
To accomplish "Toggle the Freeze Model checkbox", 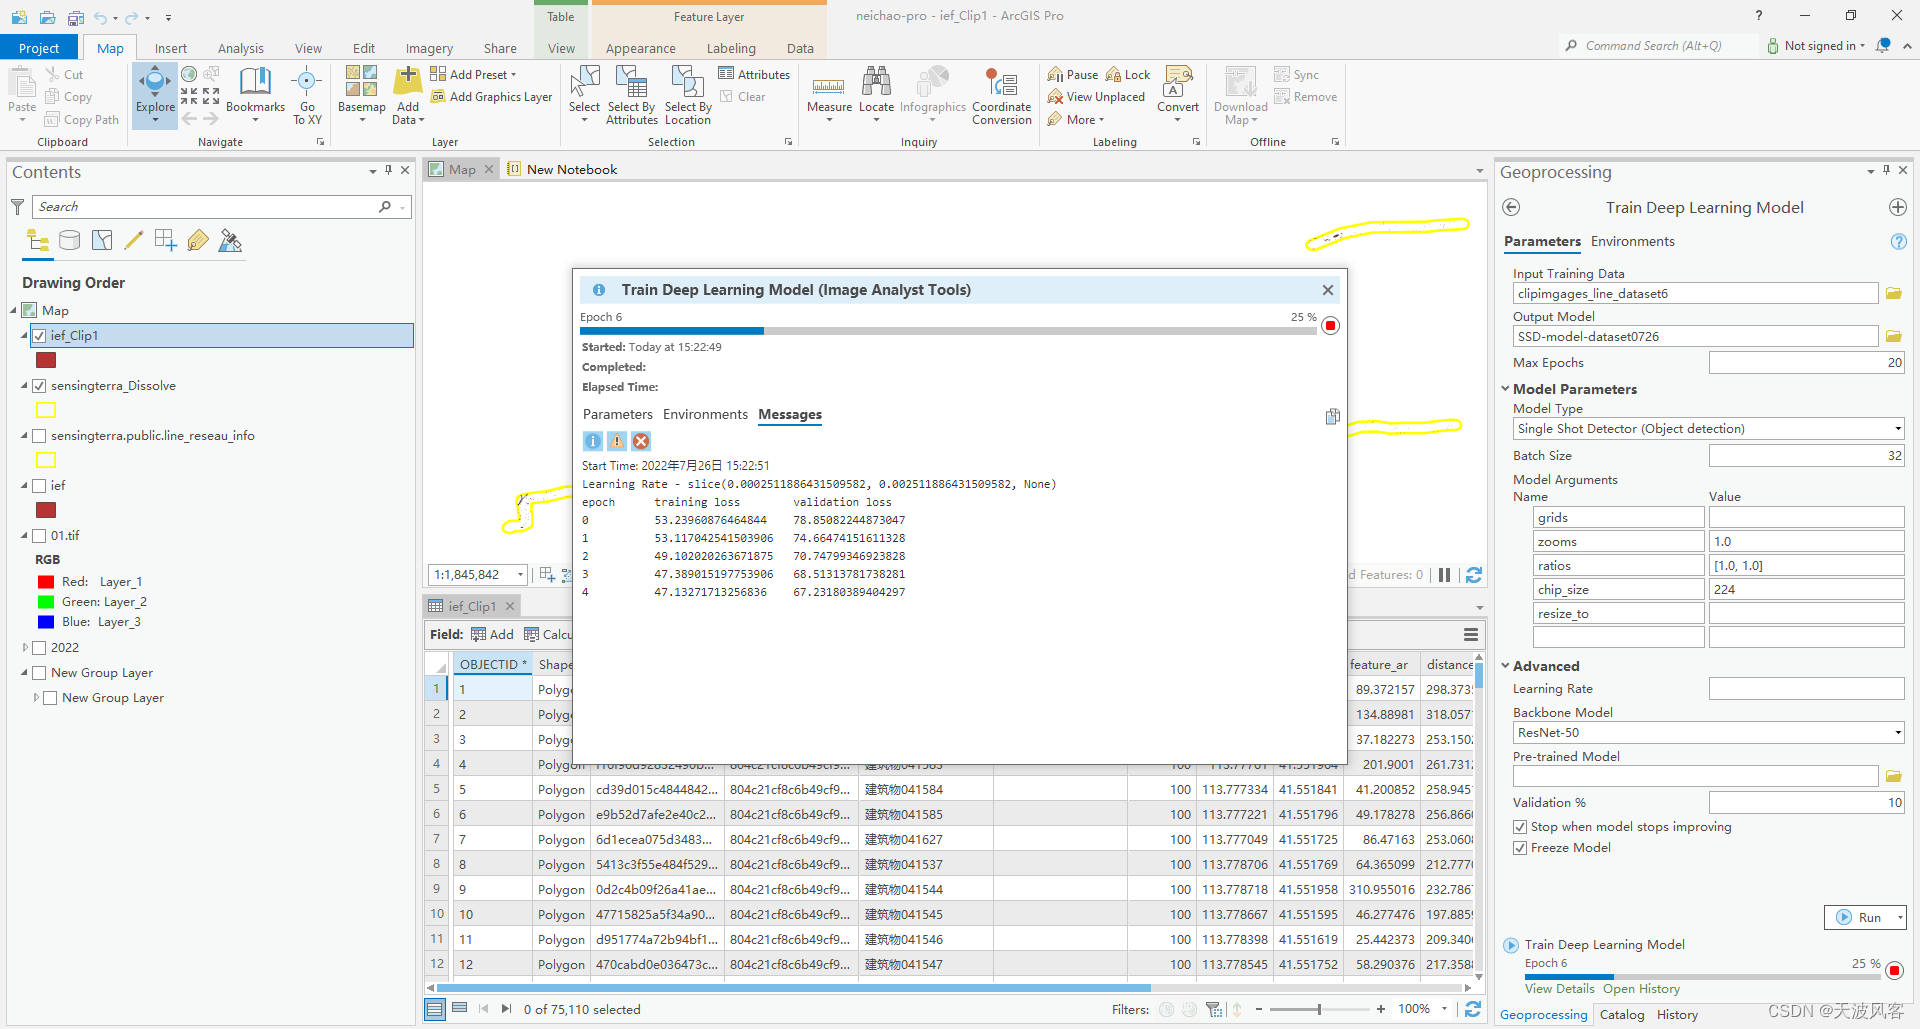I will pyautogui.click(x=1520, y=848).
